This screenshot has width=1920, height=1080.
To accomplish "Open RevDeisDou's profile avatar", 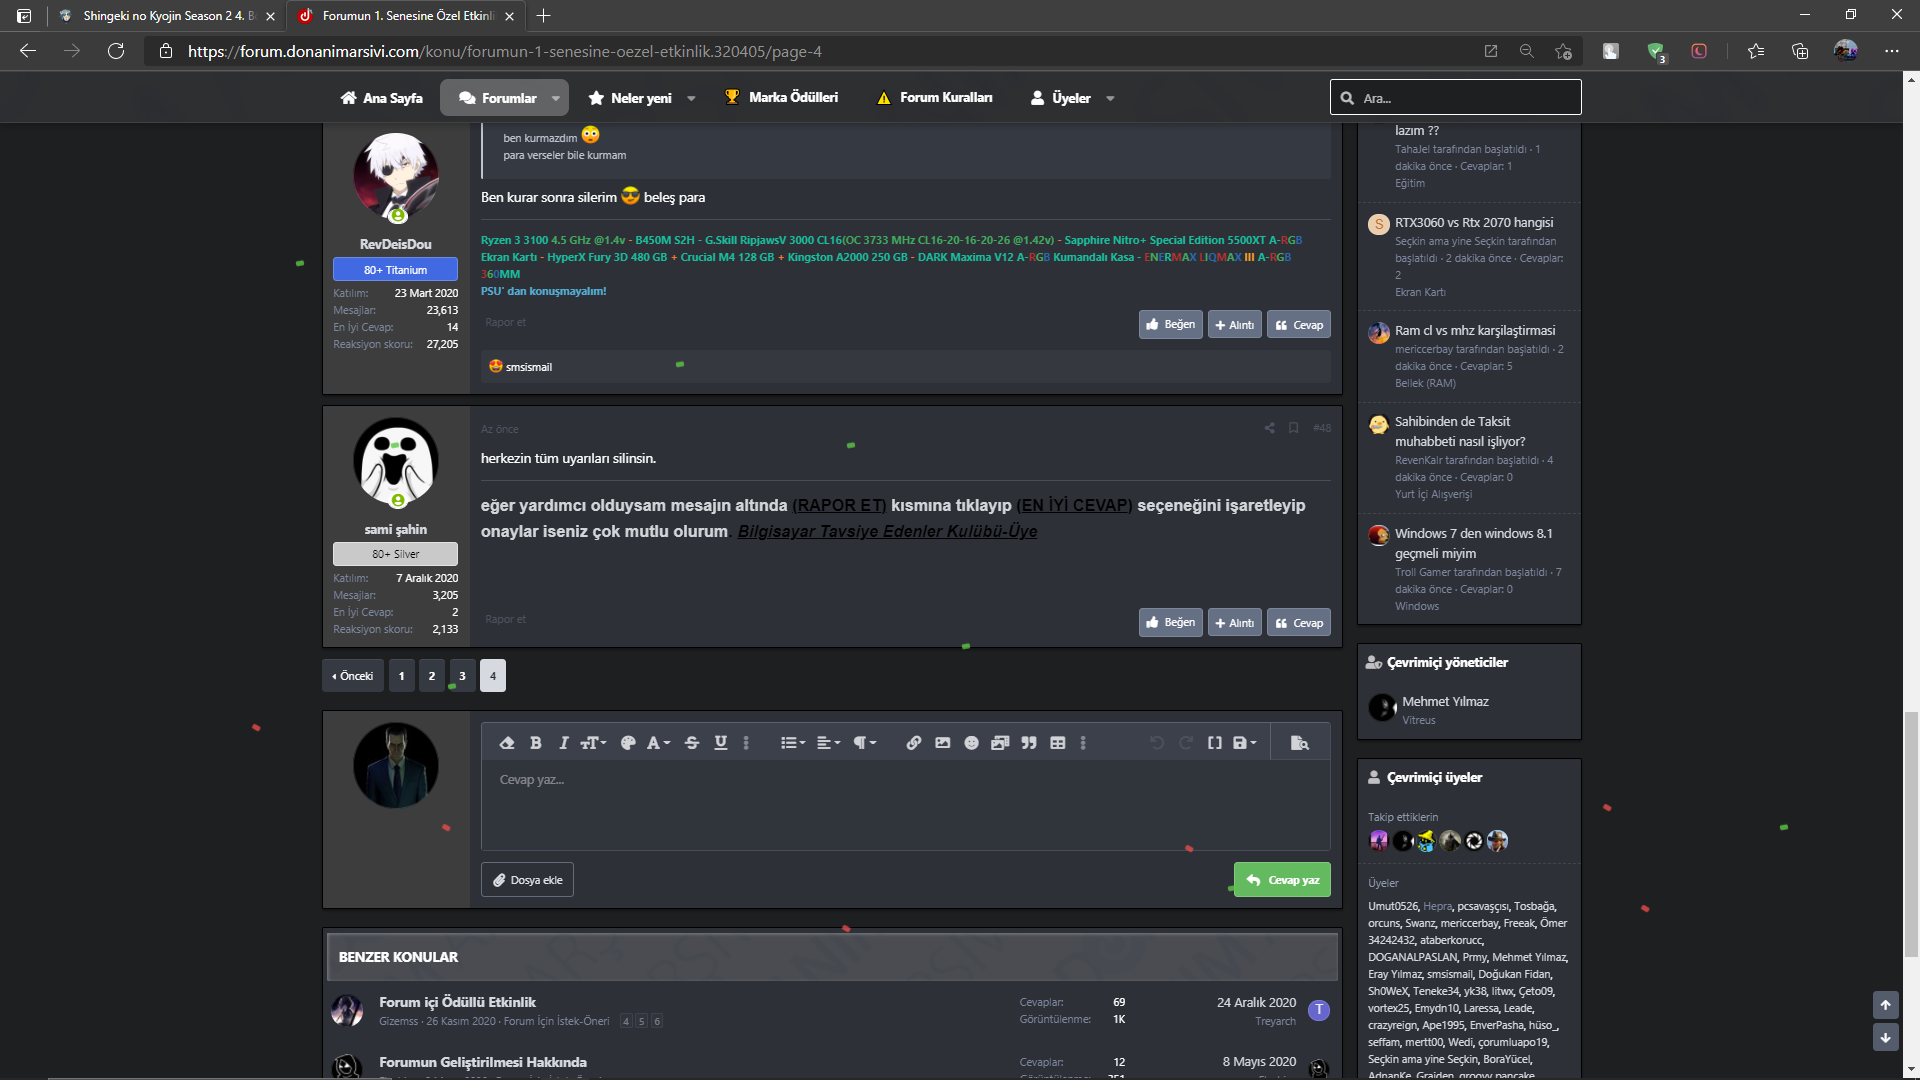I will [x=396, y=176].
